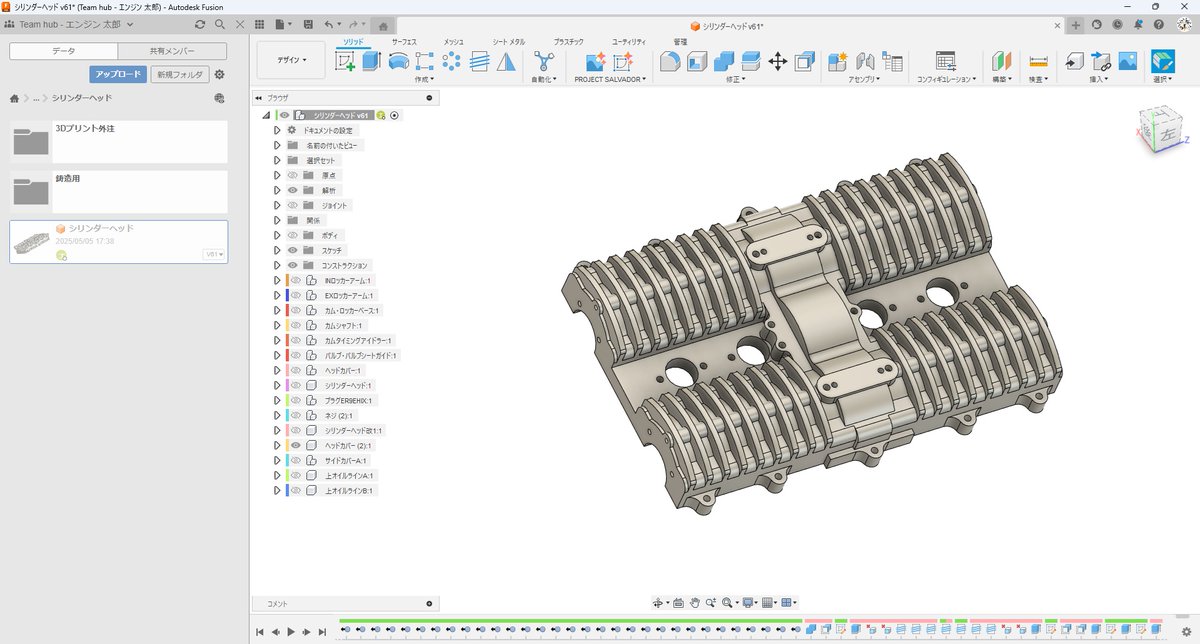1200x644 pixels.
Task: Switch to サーフェス tab
Action: point(404,42)
